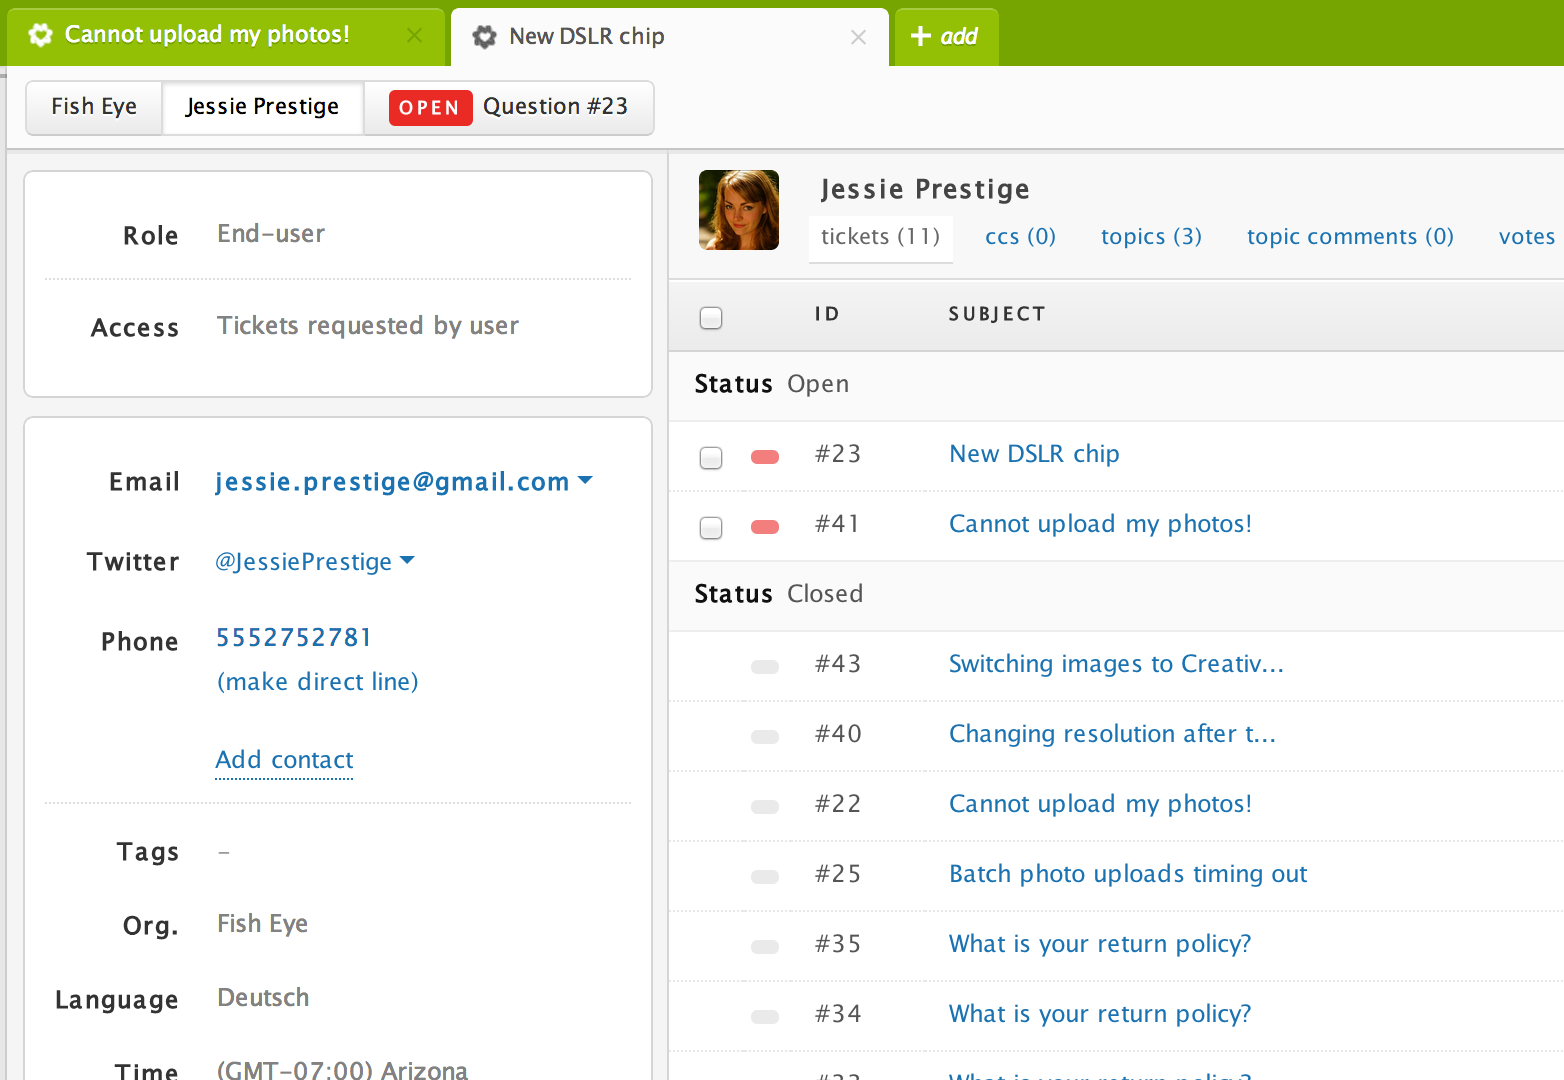Open the Fish Eye breadcrumb tab

(94, 107)
